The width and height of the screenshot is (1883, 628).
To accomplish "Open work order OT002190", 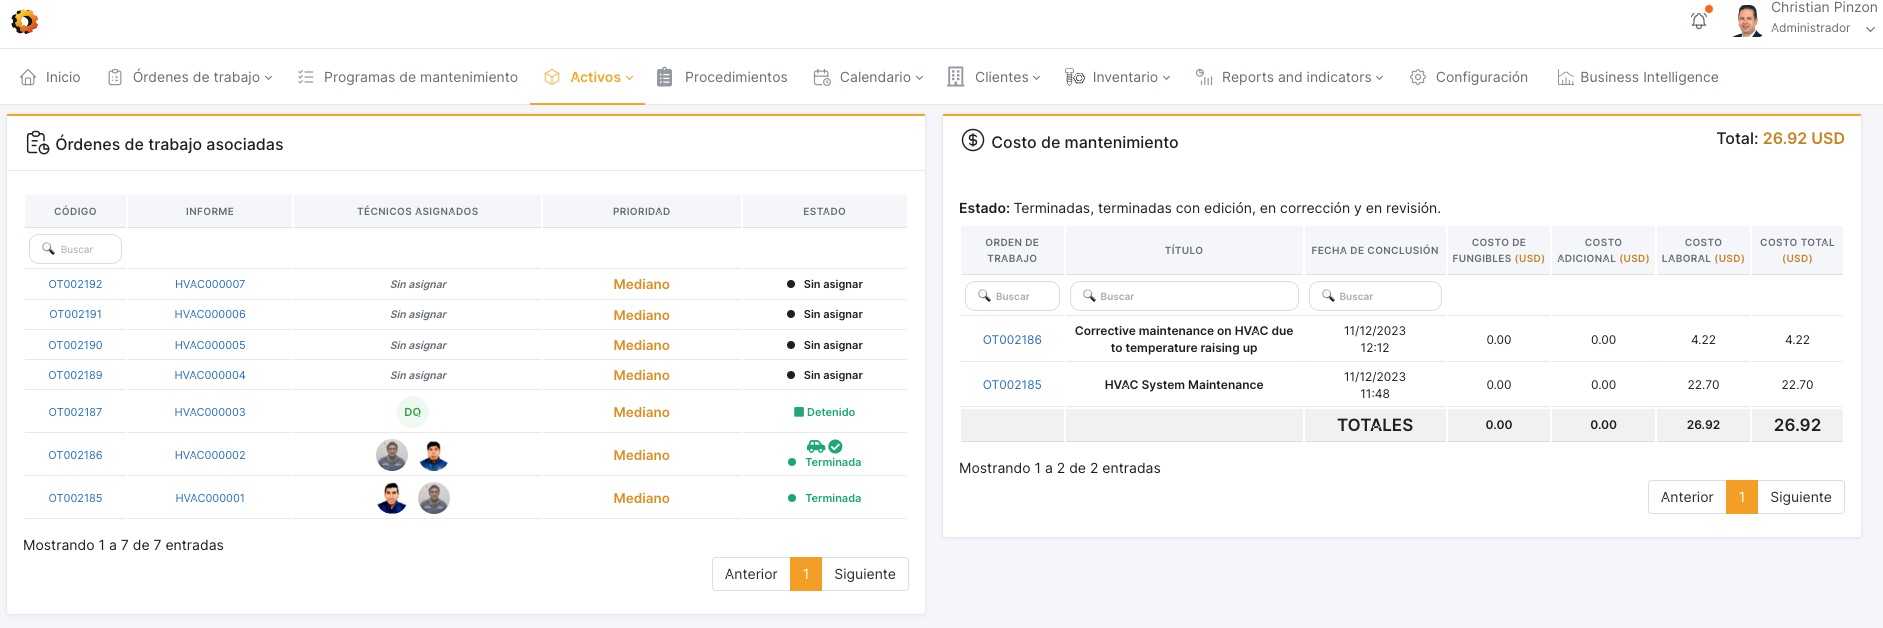I will 76,345.
